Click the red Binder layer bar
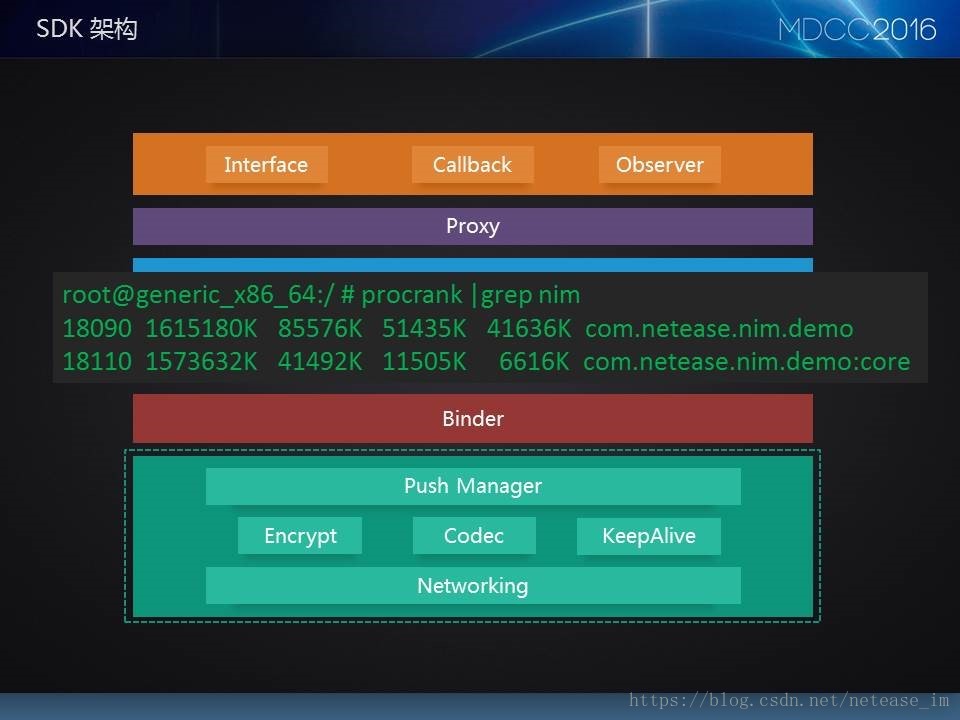 point(473,418)
